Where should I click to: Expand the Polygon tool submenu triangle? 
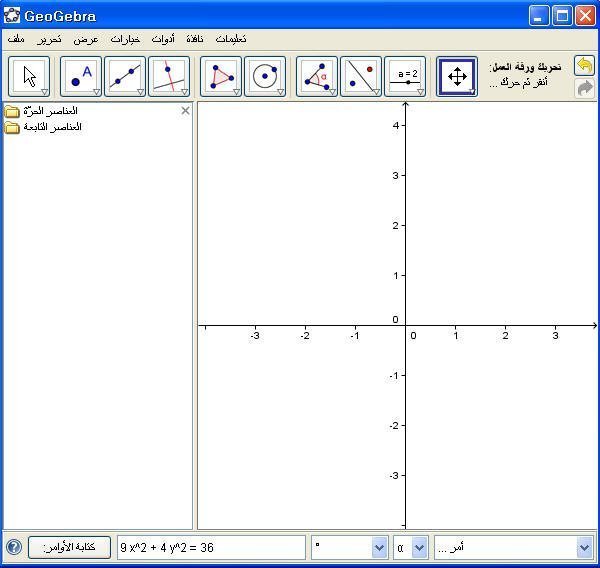pos(236,92)
